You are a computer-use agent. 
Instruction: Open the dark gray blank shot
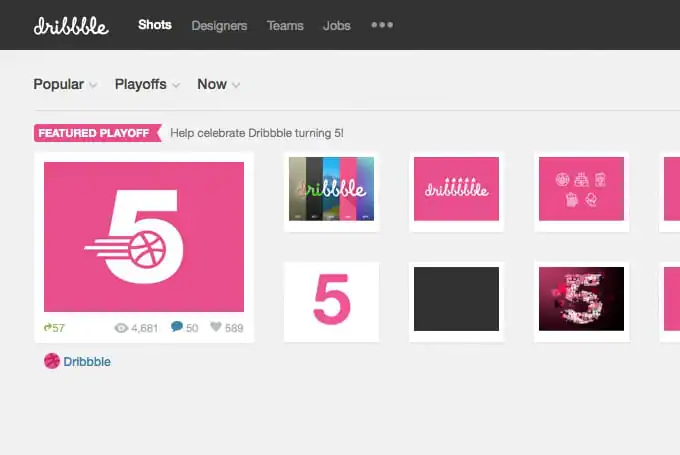coord(456,299)
